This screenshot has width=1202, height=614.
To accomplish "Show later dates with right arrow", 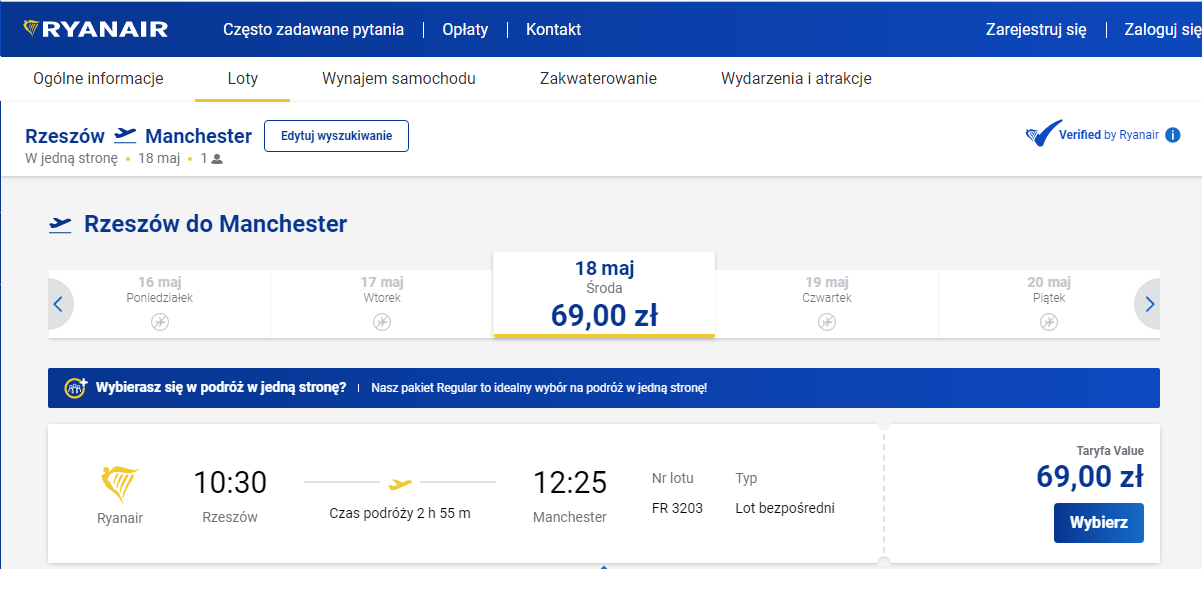I will (x=1149, y=304).
